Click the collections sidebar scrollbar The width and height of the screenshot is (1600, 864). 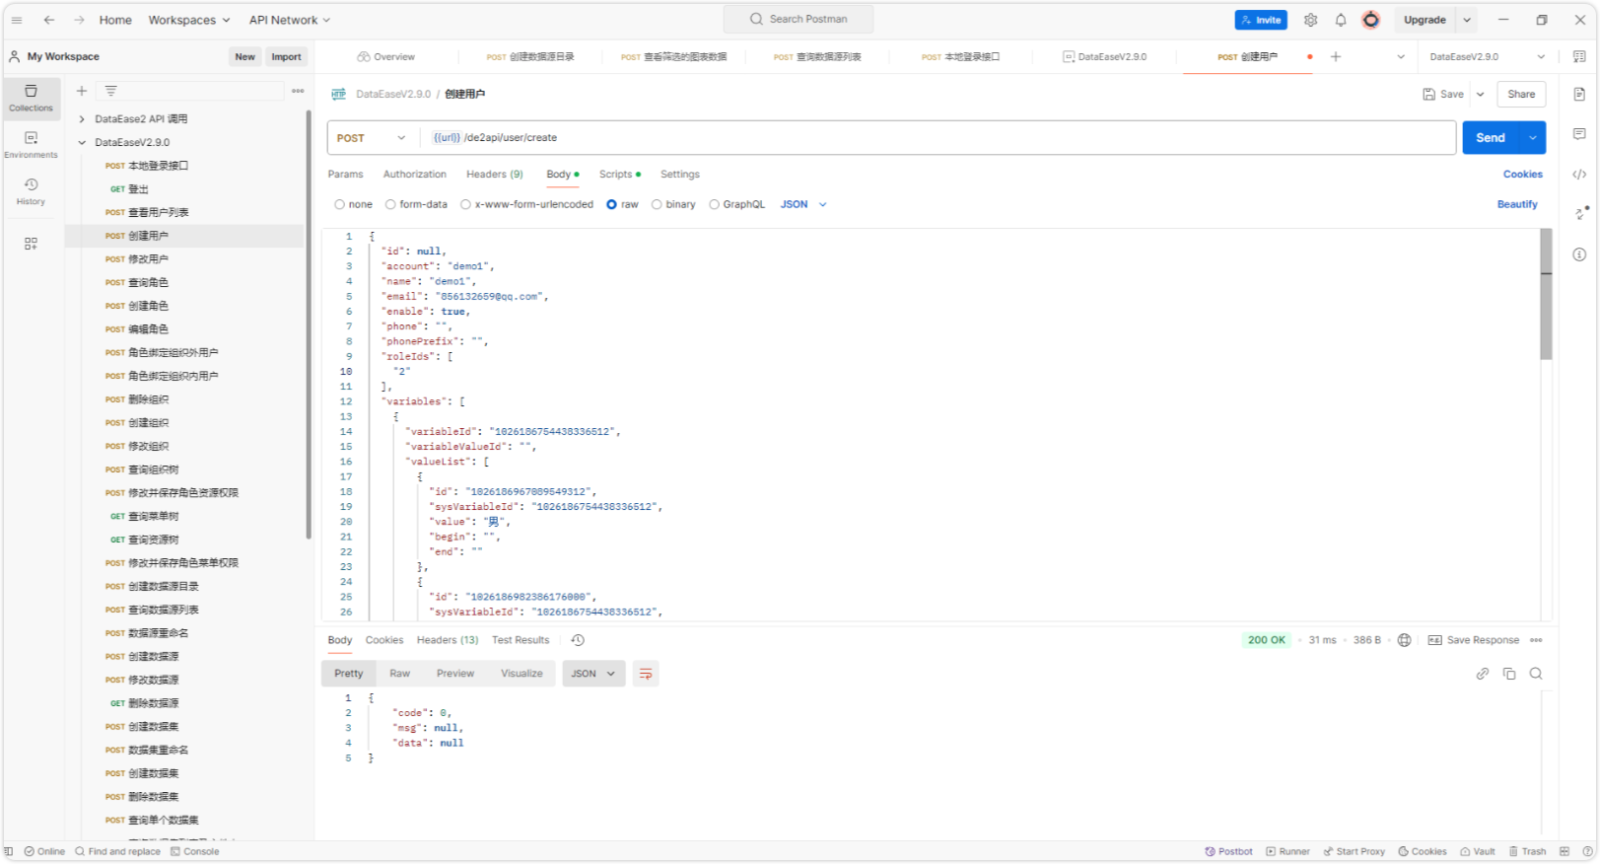pyautogui.click(x=308, y=325)
